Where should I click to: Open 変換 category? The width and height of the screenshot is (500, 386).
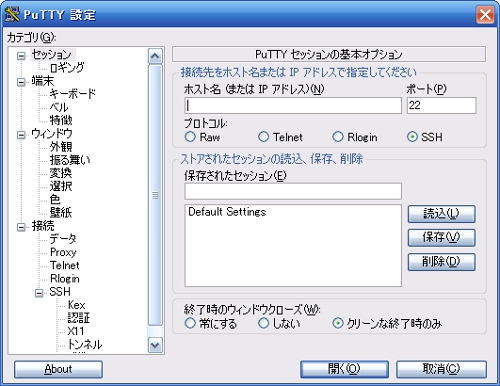pos(61,173)
